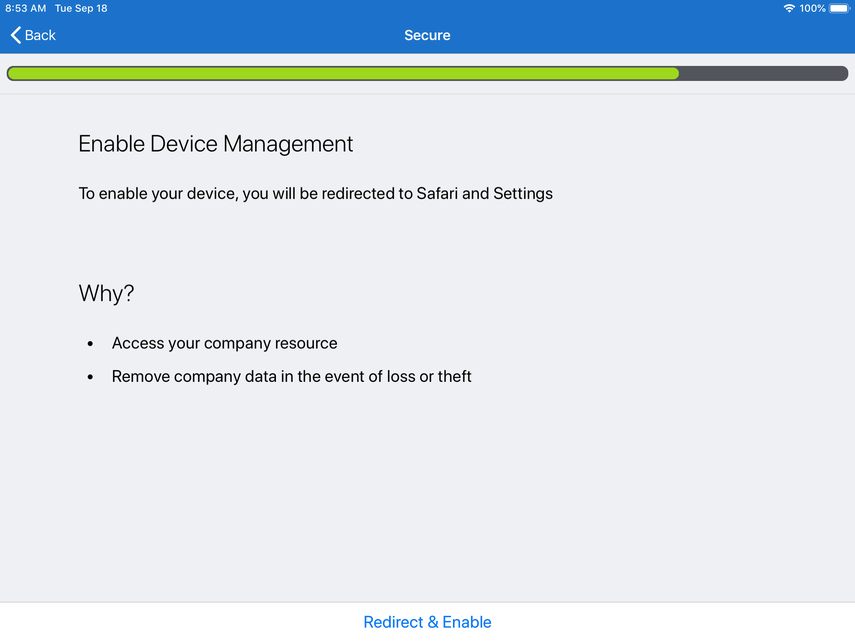Click 'Remove company data' list item
This screenshot has width=855, height=641.
291,377
